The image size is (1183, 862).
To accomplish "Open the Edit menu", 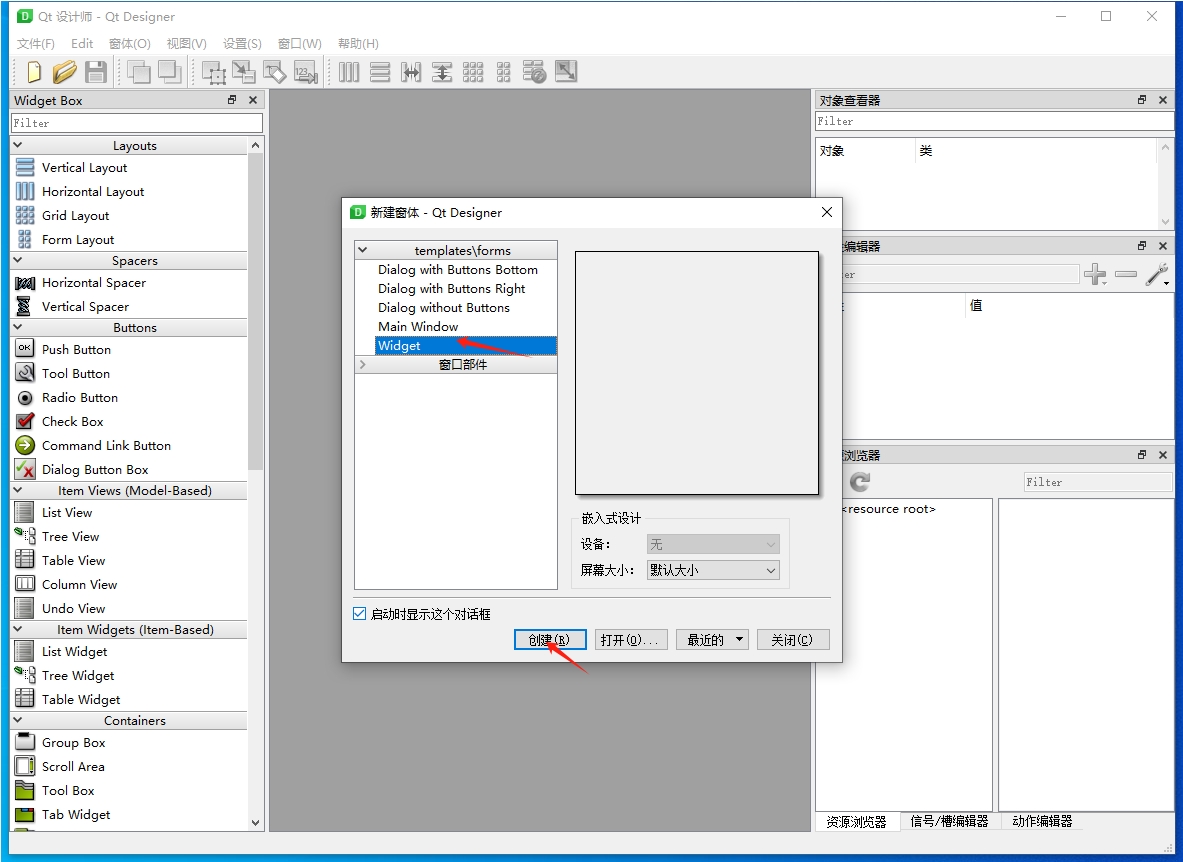I will point(81,43).
